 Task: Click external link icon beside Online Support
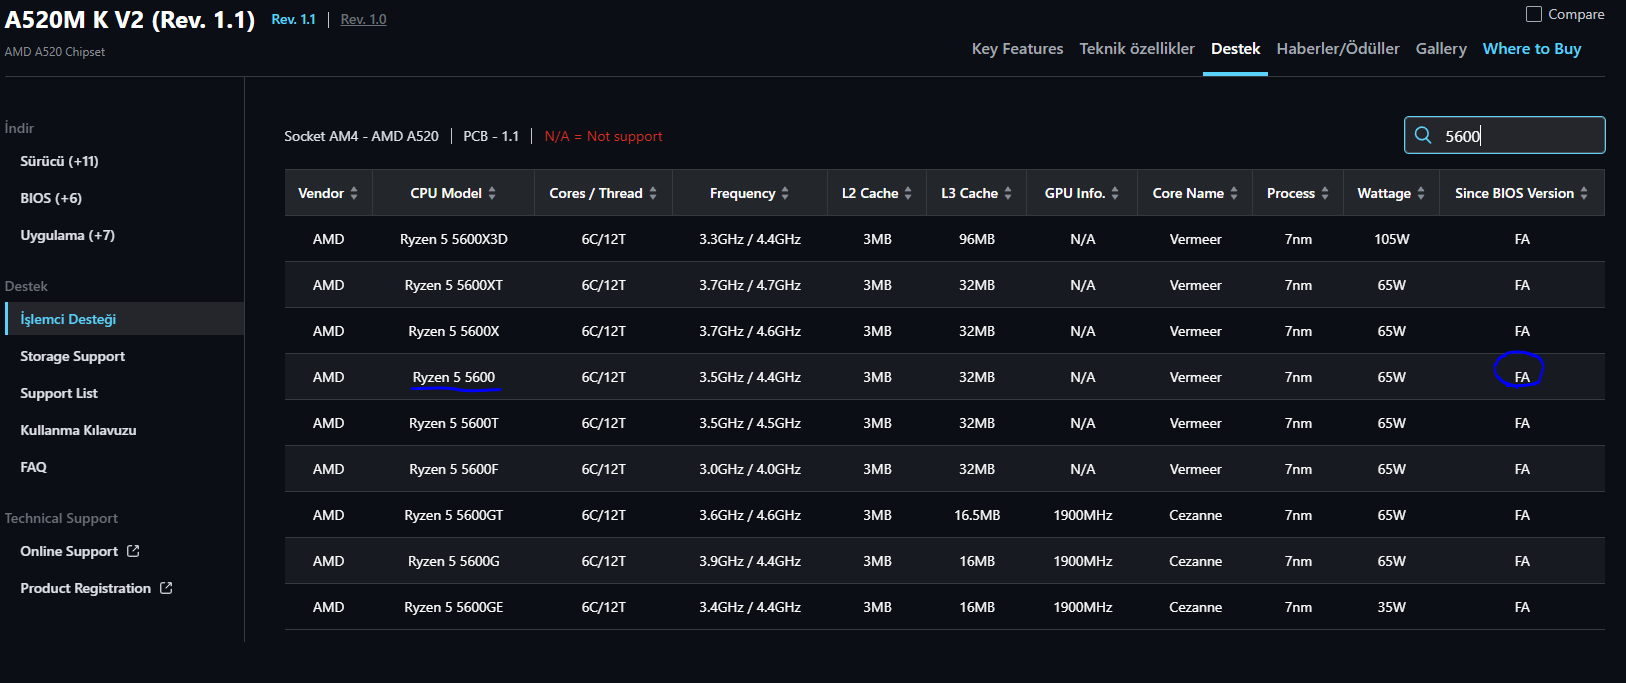coord(133,551)
